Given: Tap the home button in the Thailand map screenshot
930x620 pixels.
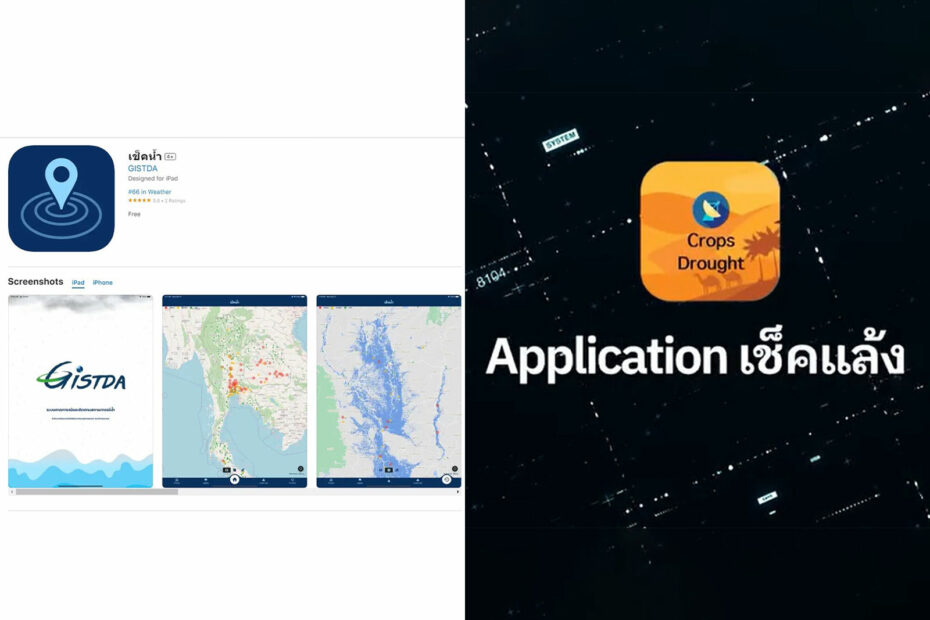Looking at the screenshot, I should [x=234, y=479].
